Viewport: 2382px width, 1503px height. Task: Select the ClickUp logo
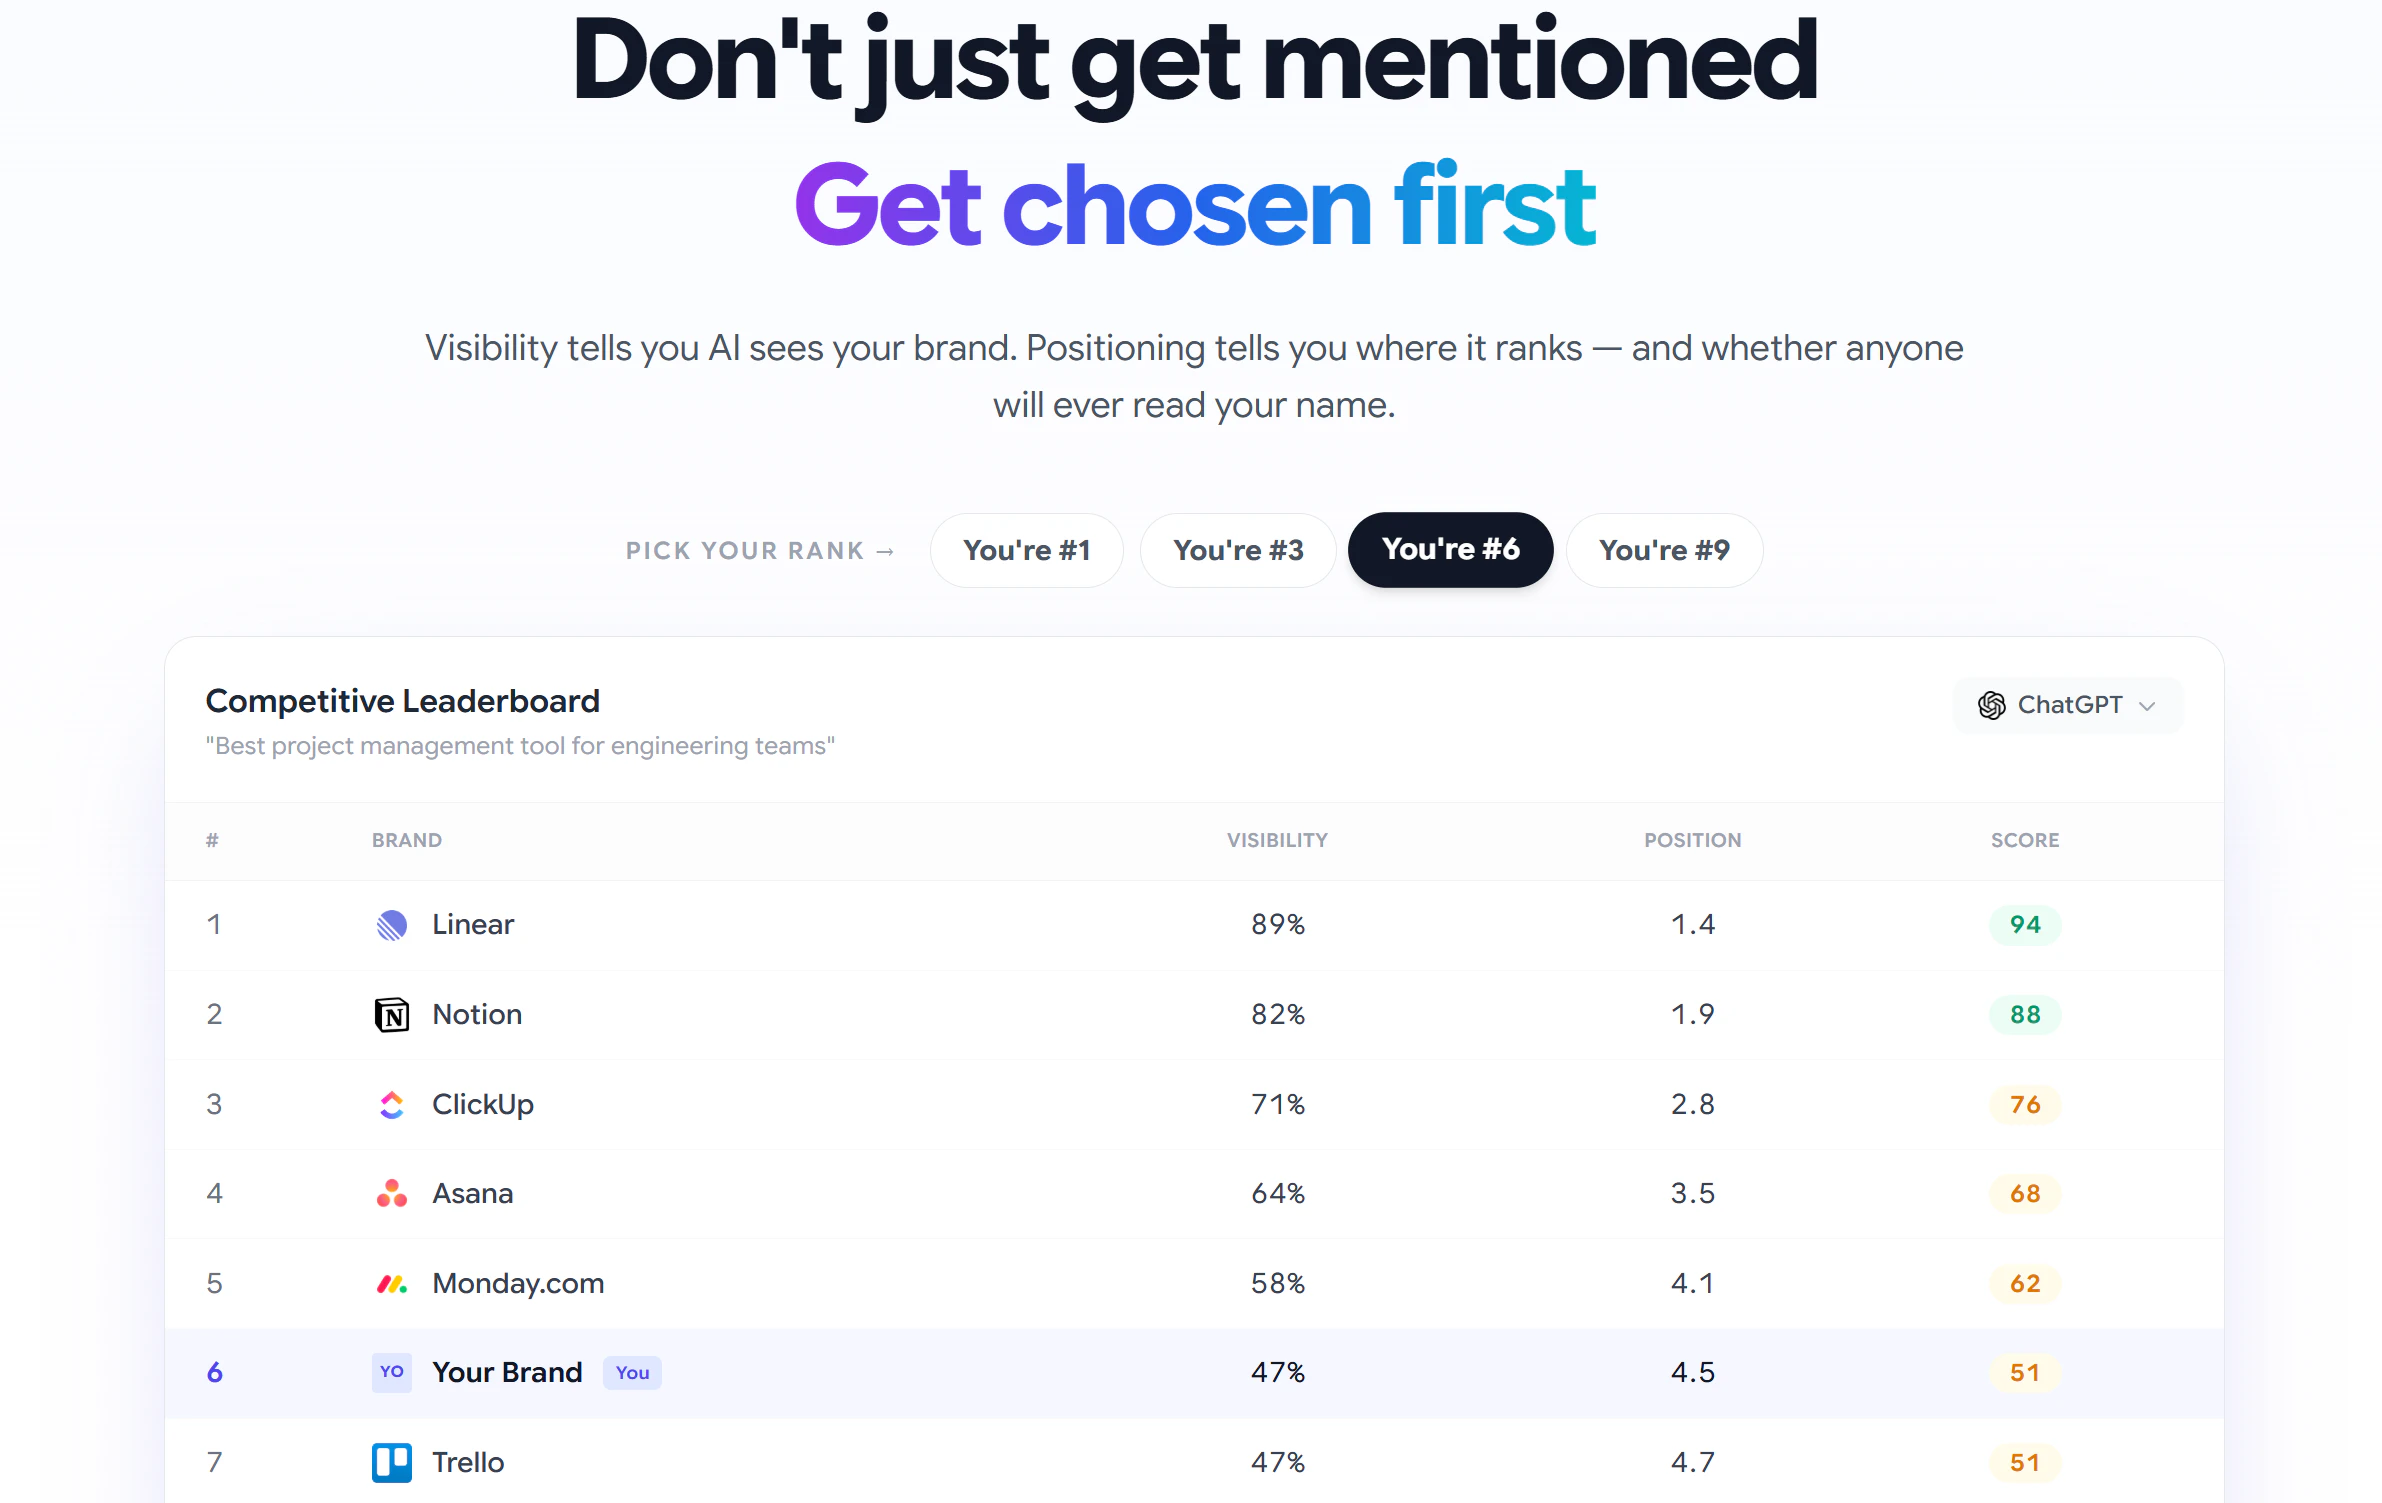pyautogui.click(x=392, y=1104)
